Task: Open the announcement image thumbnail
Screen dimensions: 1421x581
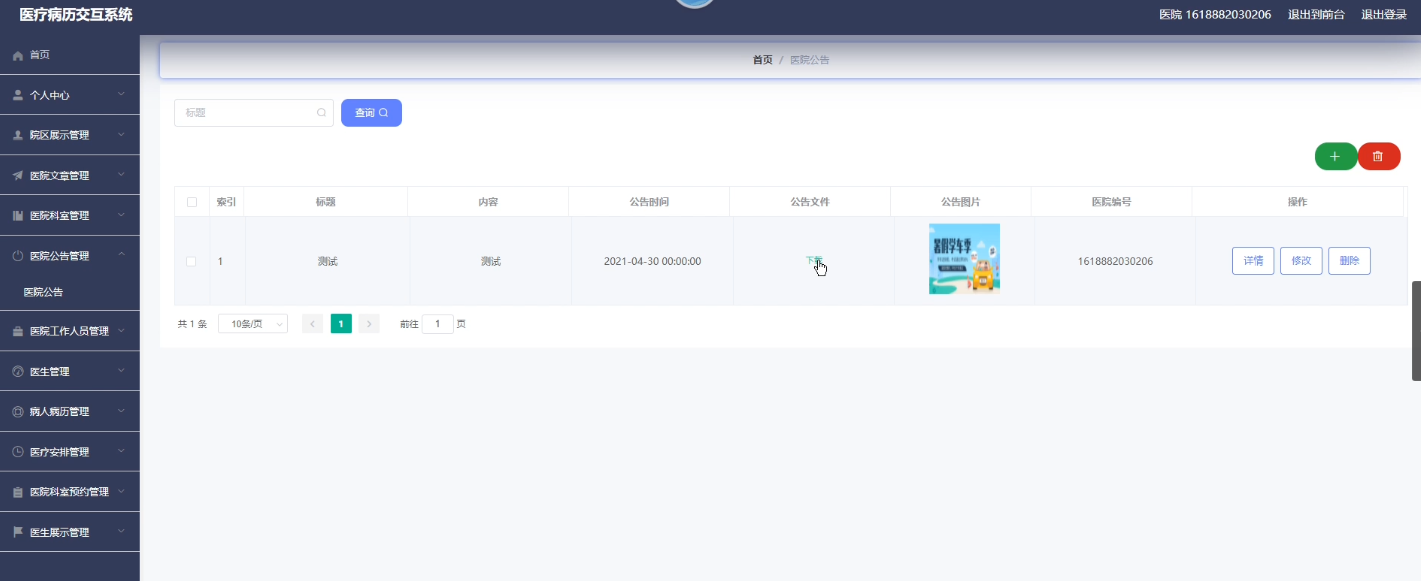Action: click(x=964, y=259)
